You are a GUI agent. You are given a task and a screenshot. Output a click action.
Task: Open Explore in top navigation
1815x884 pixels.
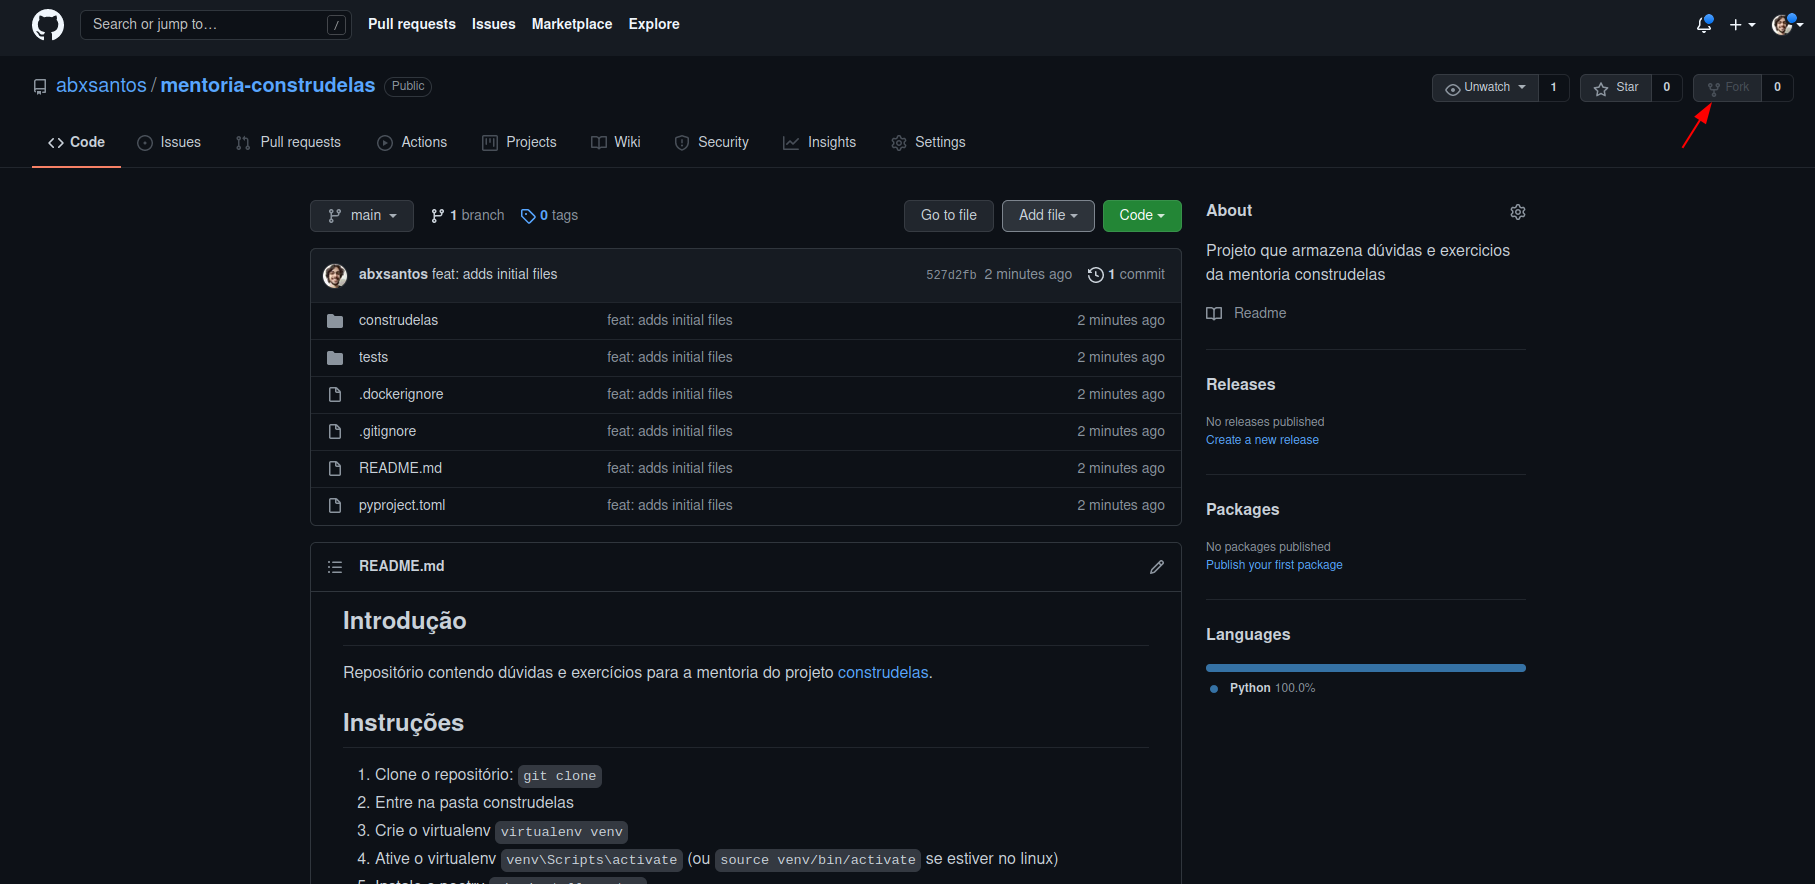[x=654, y=24]
